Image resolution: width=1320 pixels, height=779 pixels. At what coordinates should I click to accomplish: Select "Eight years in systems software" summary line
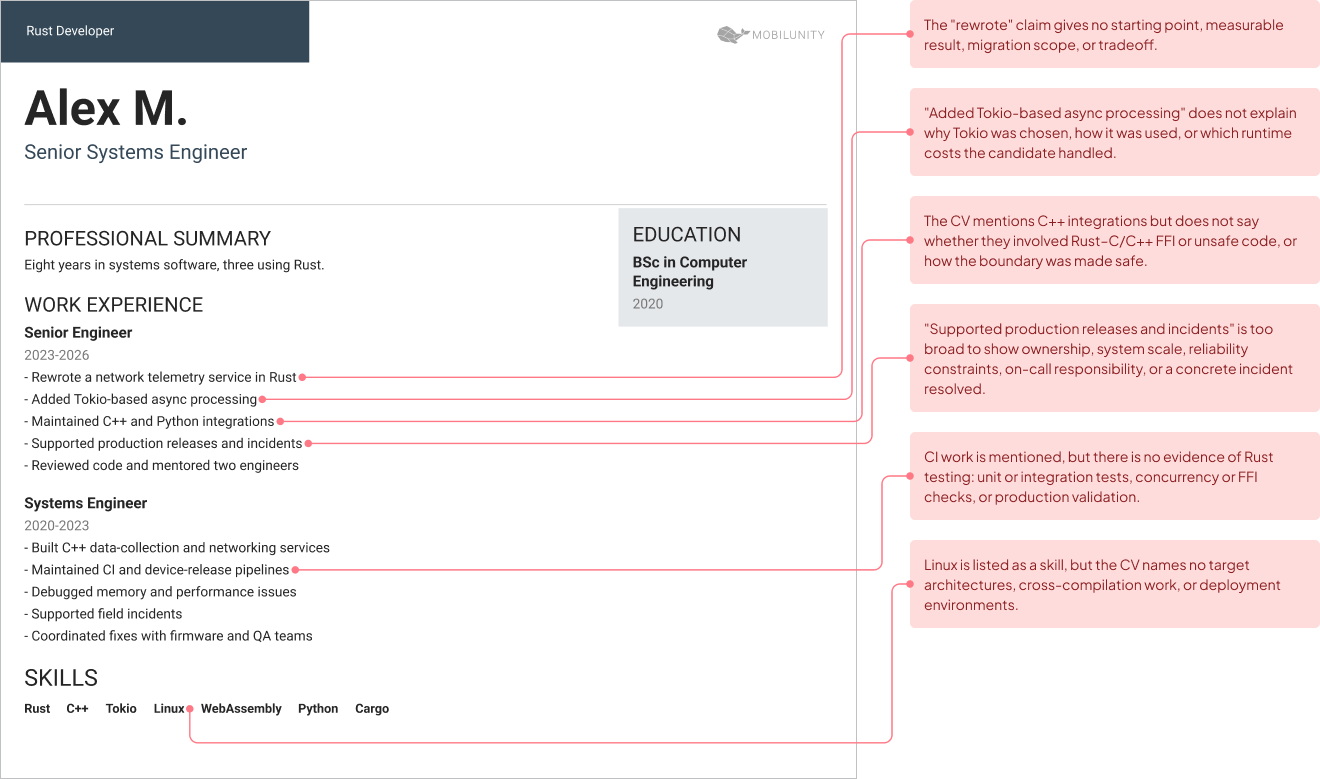pyautogui.click(x=174, y=265)
